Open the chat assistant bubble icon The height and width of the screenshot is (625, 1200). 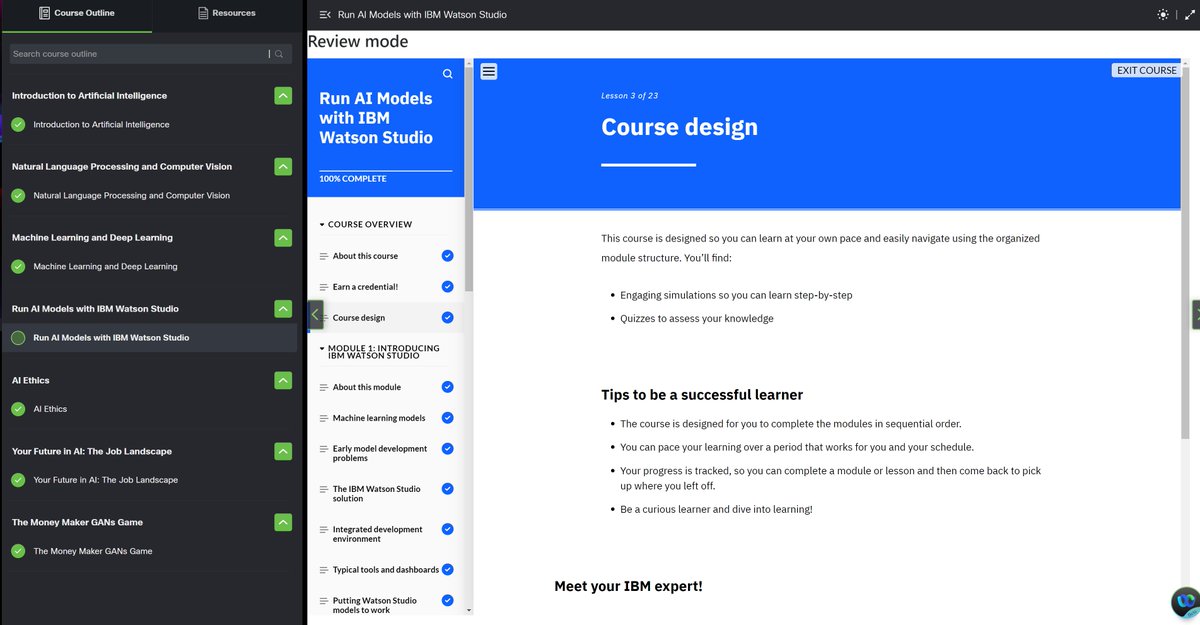click(1185, 602)
